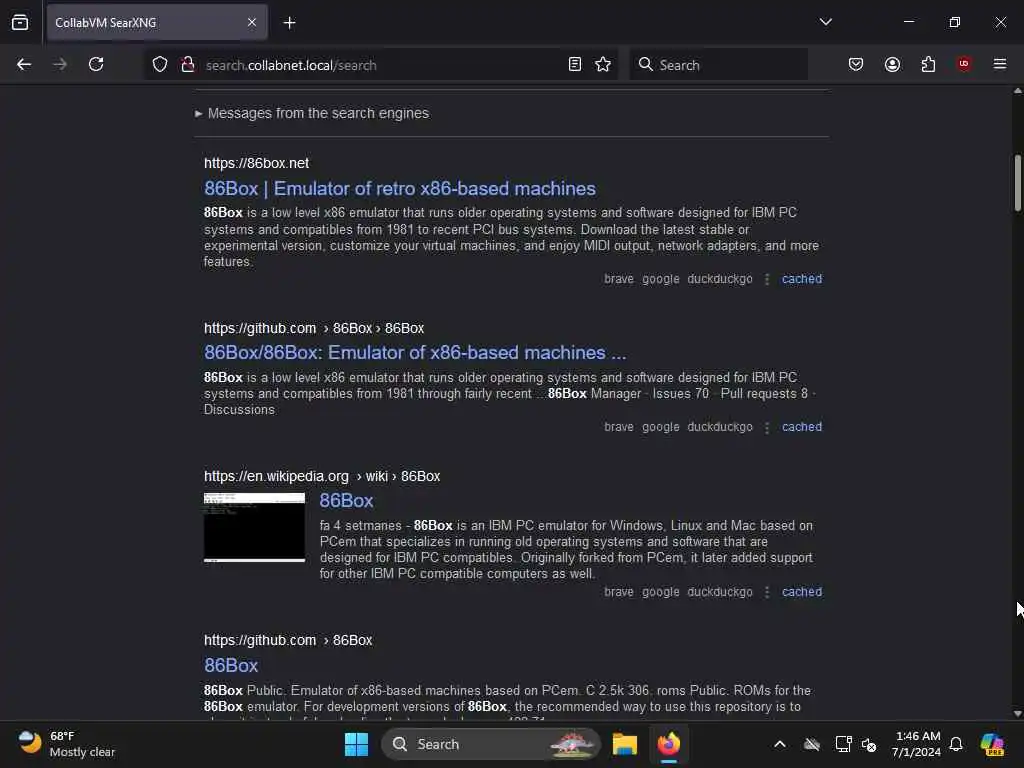Image resolution: width=1024 pixels, height=768 pixels.
Task: Reload the current page
Action: (x=96, y=64)
